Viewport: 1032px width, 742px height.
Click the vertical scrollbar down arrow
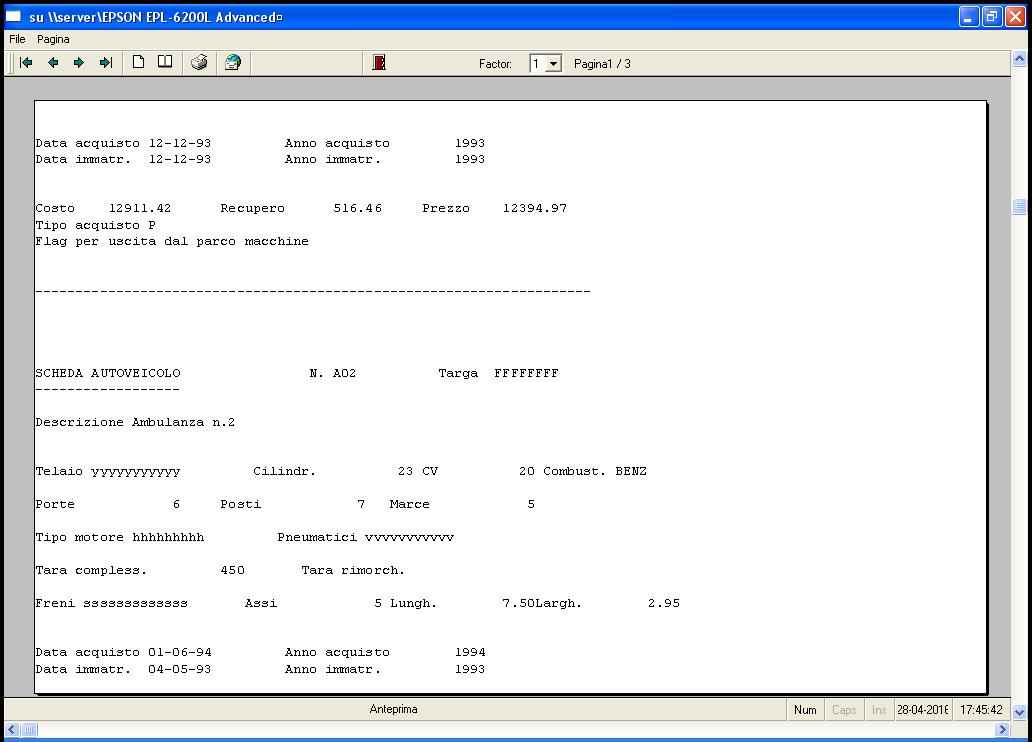(x=1019, y=712)
